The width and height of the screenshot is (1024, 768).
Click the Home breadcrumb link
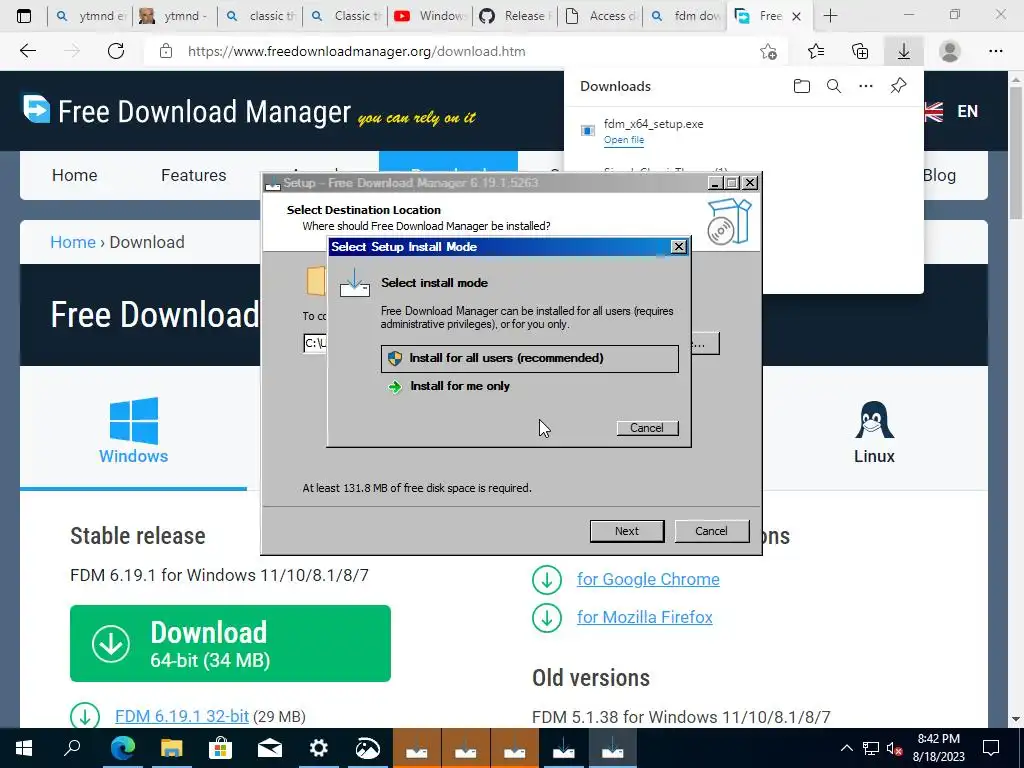pyautogui.click(x=72, y=242)
